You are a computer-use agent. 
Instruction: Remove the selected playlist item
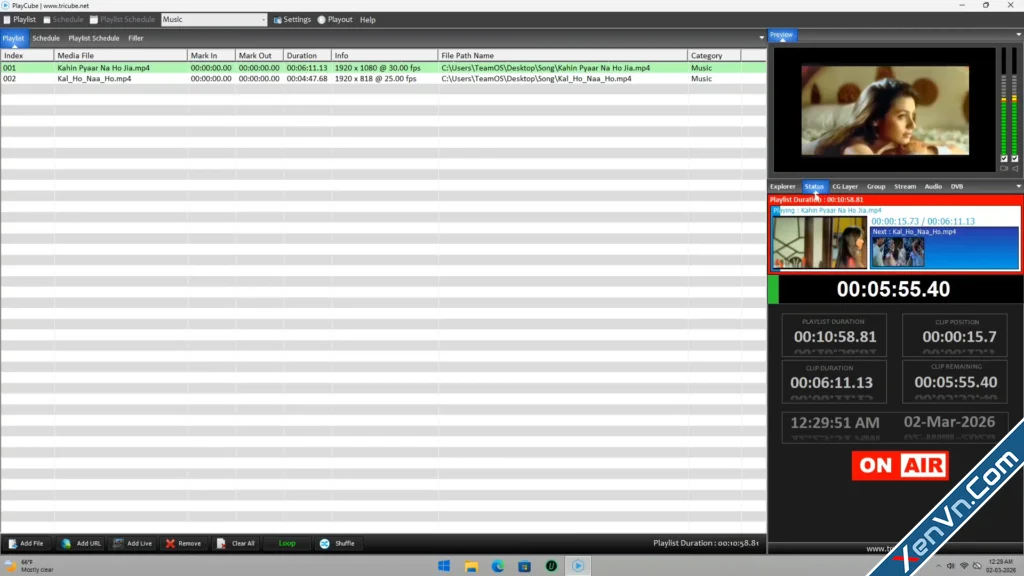click(x=184, y=543)
